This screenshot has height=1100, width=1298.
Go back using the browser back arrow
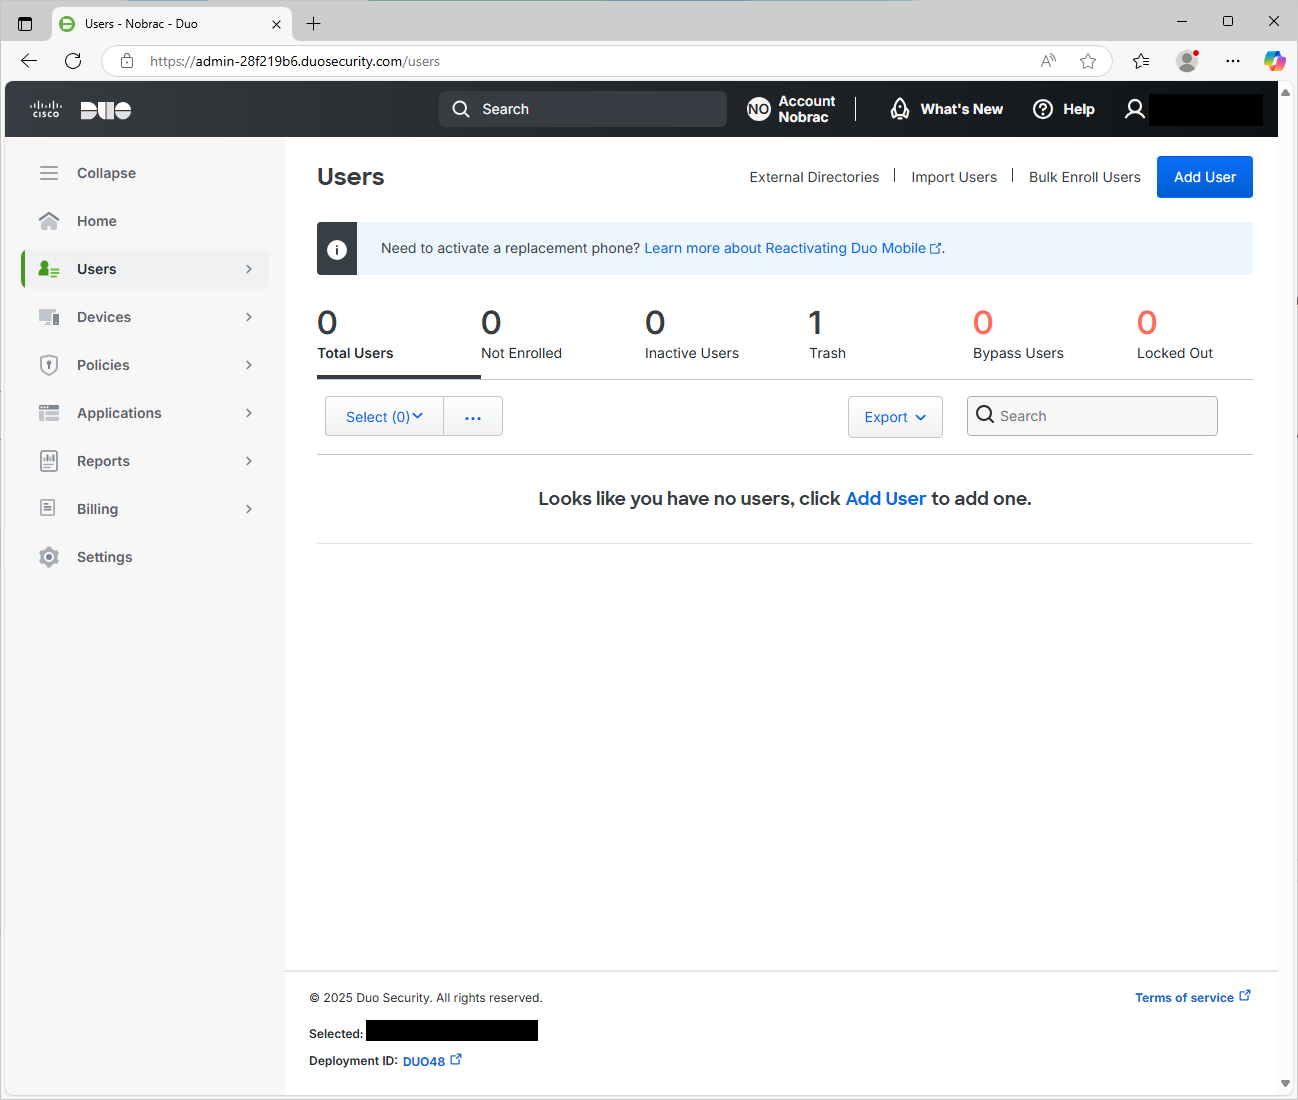click(x=29, y=61)
